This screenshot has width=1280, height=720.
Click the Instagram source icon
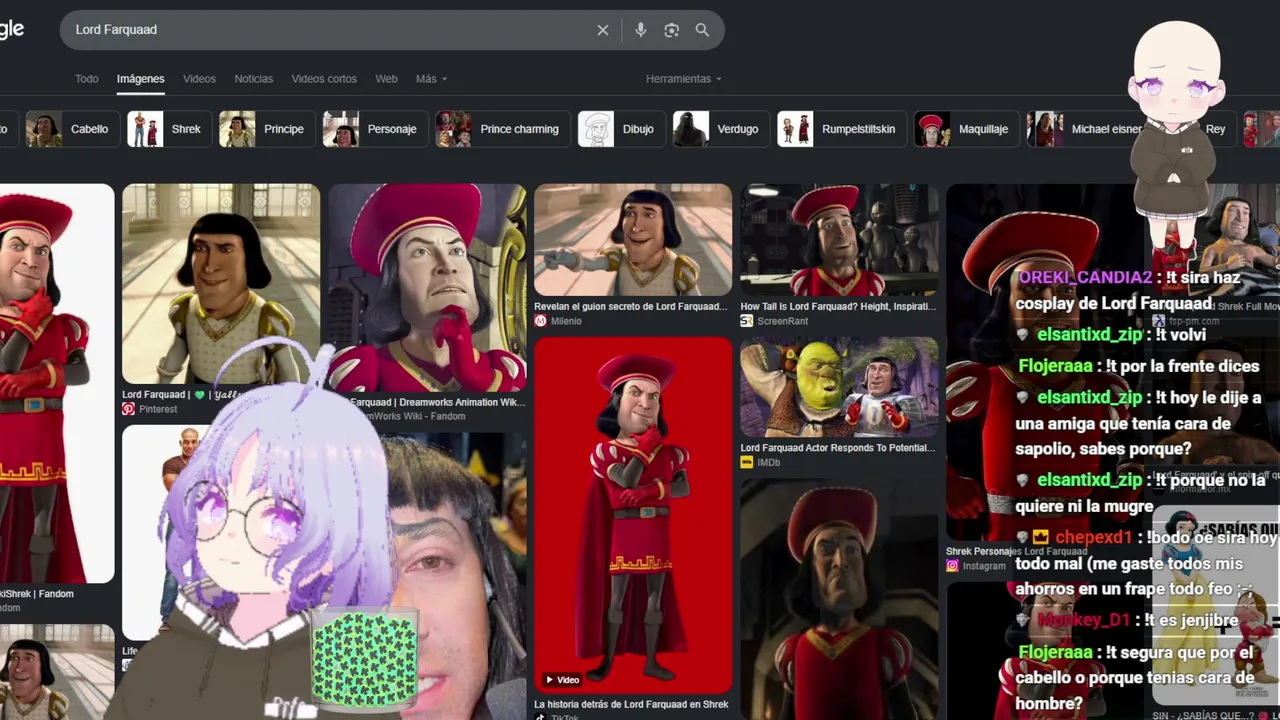tap(952, 566)
